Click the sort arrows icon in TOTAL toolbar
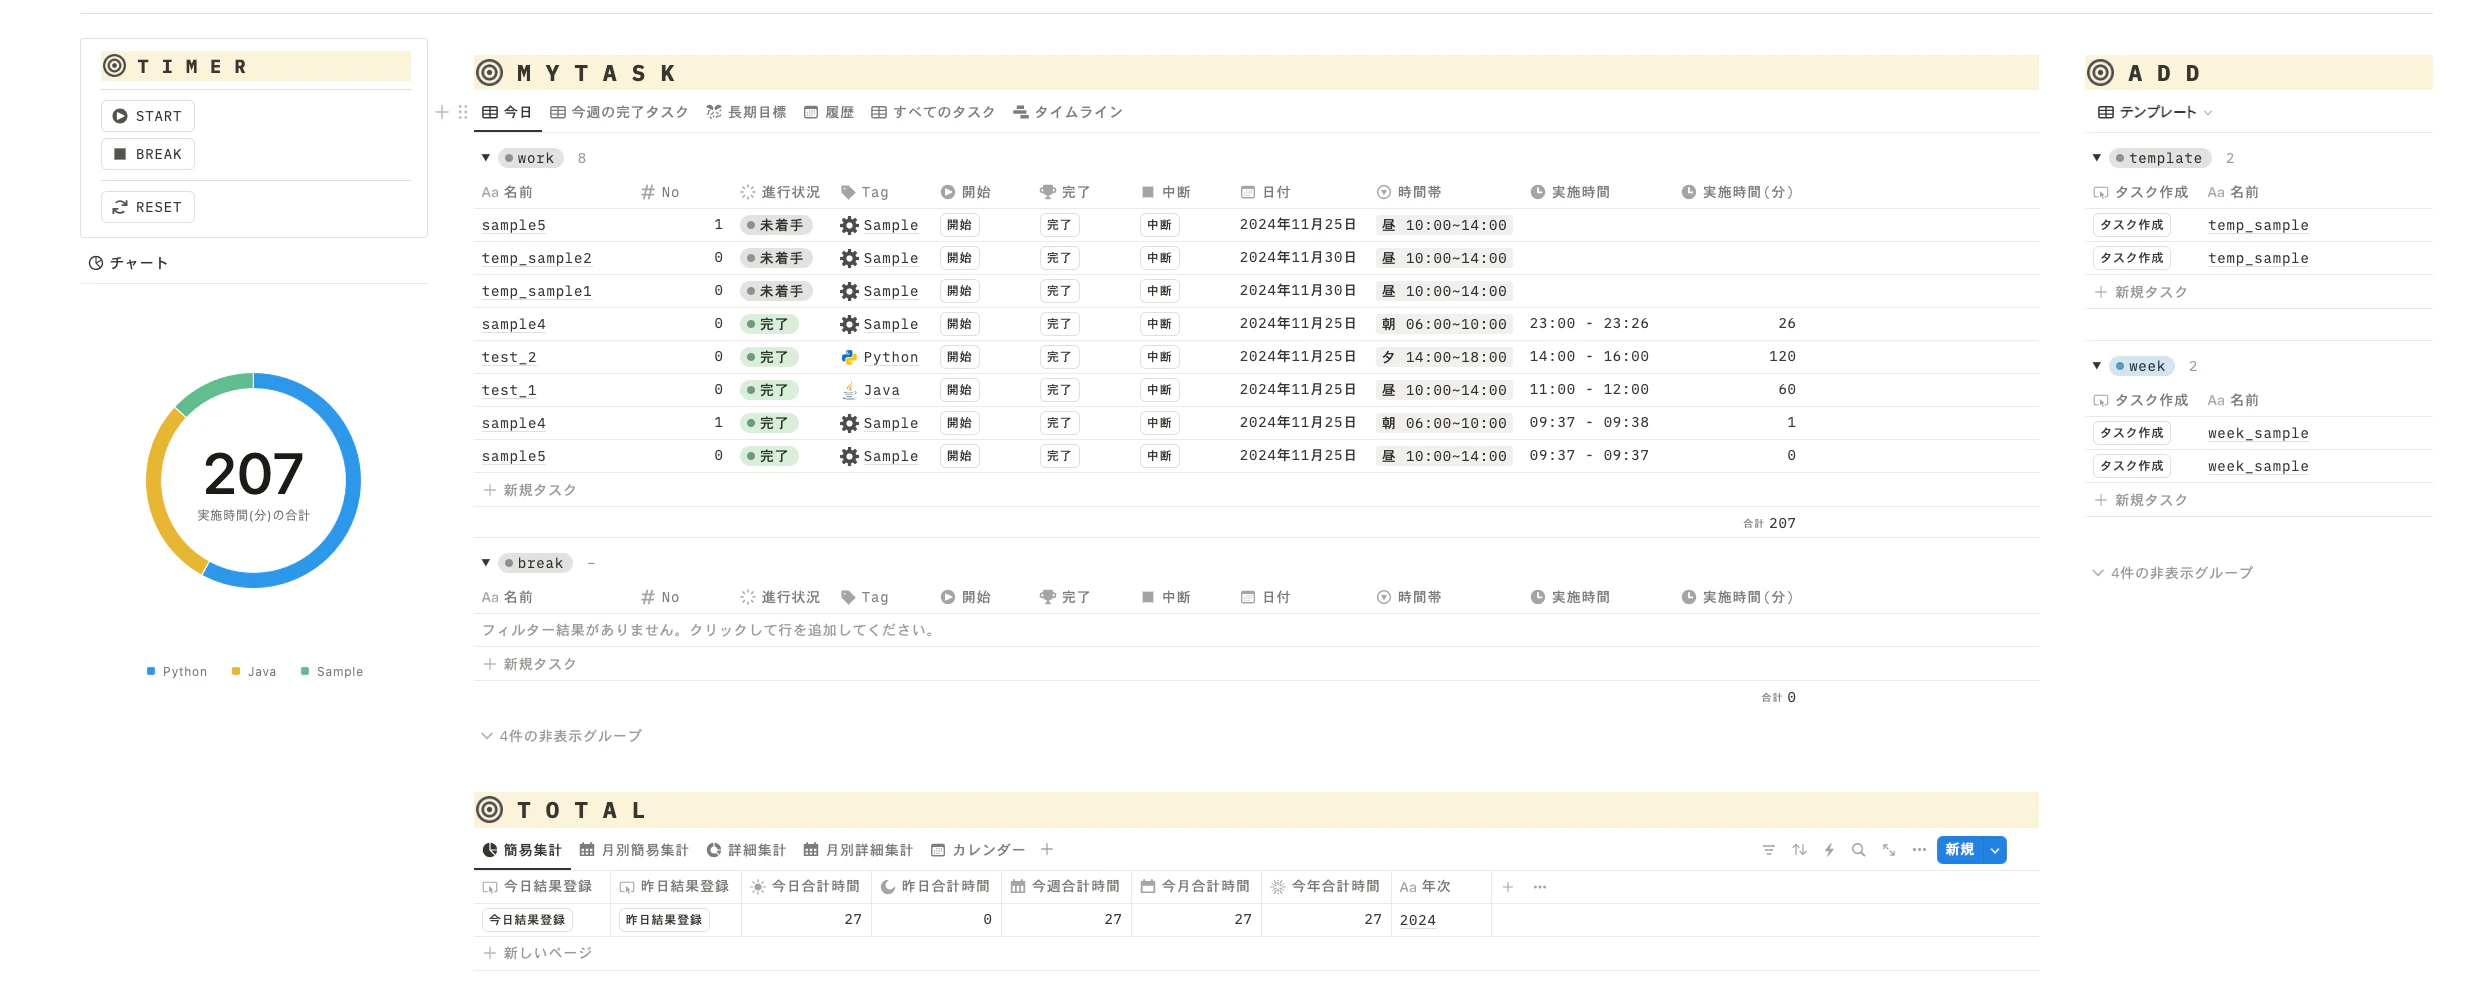 pyautogui.click(x=1799, y=850)
